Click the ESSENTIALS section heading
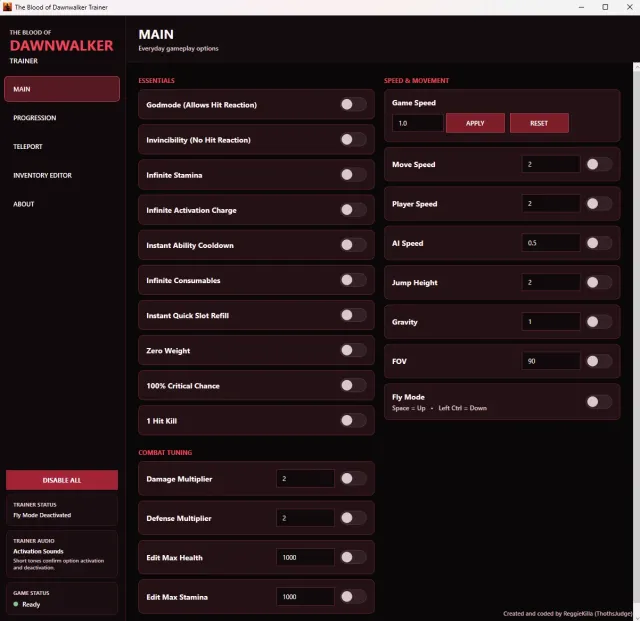This screenshot has height=621, width=640. click(x=156, y=80)
